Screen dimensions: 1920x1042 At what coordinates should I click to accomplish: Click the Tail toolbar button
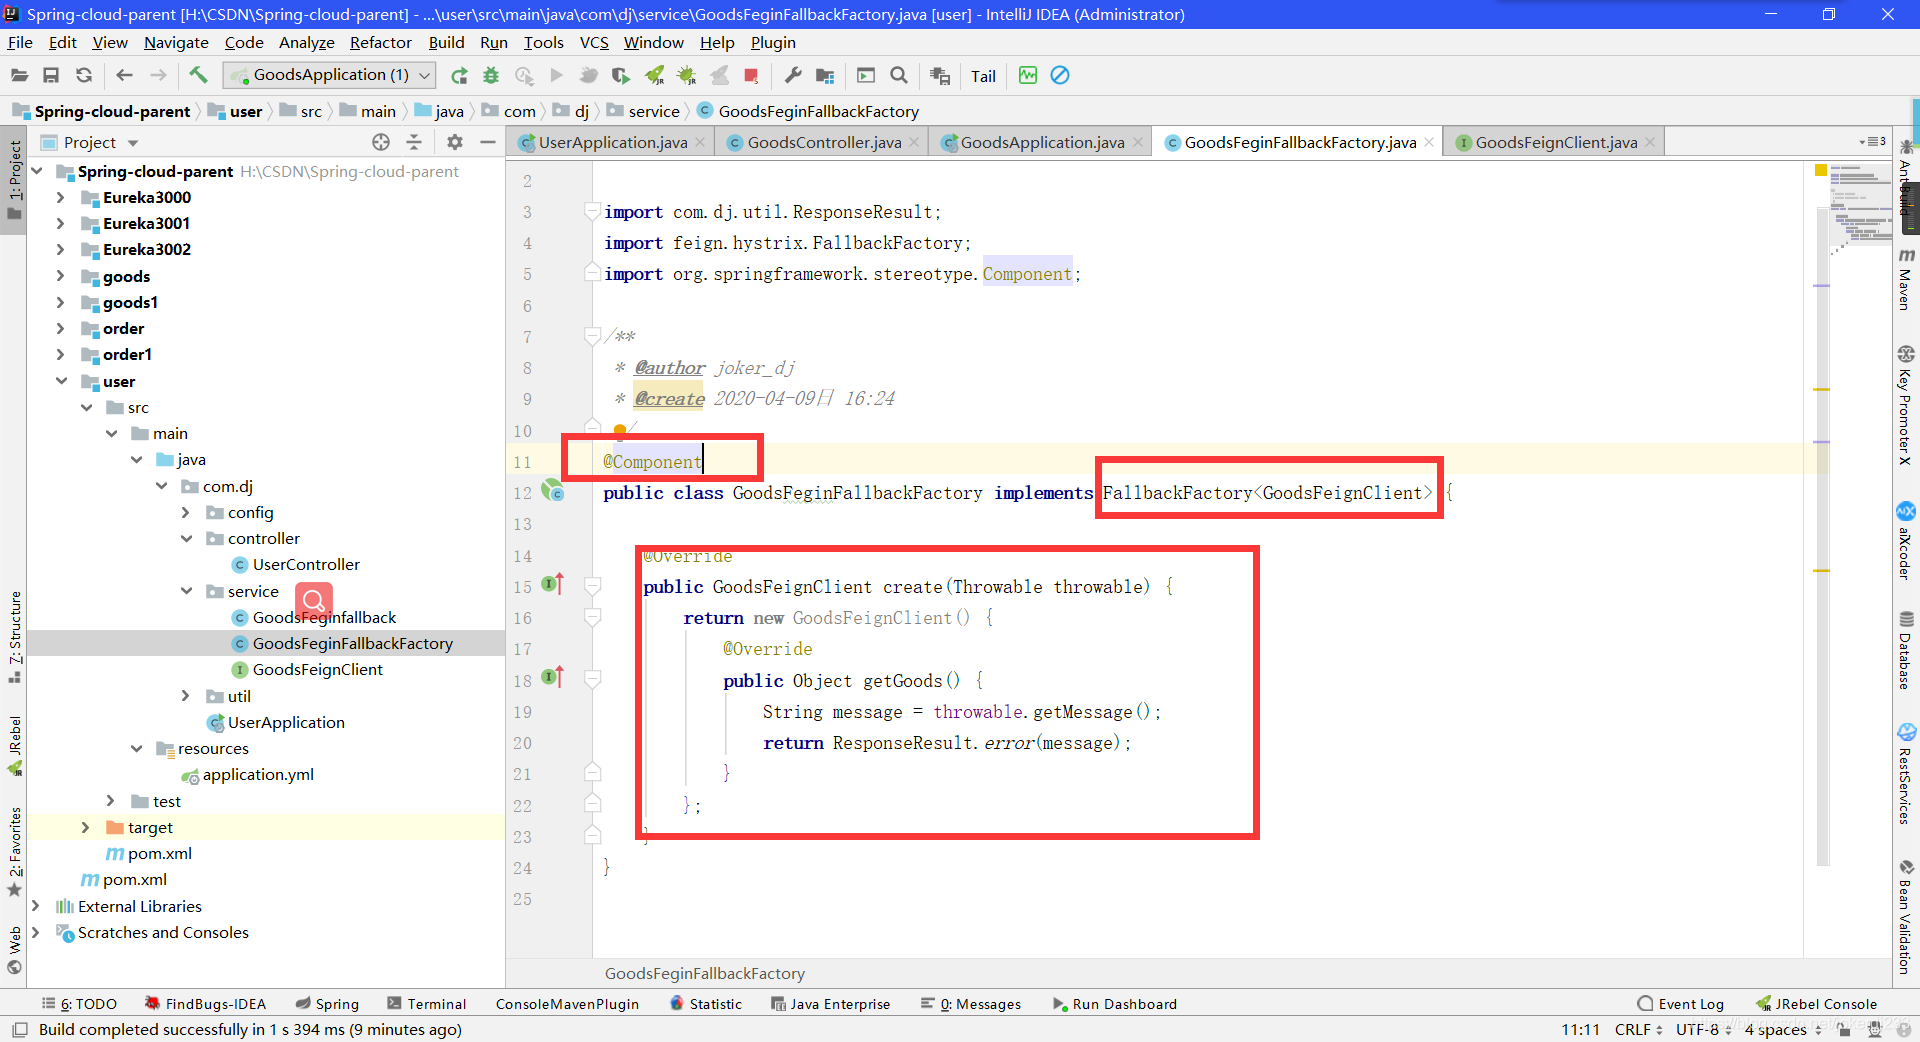(x=983, y=76)
